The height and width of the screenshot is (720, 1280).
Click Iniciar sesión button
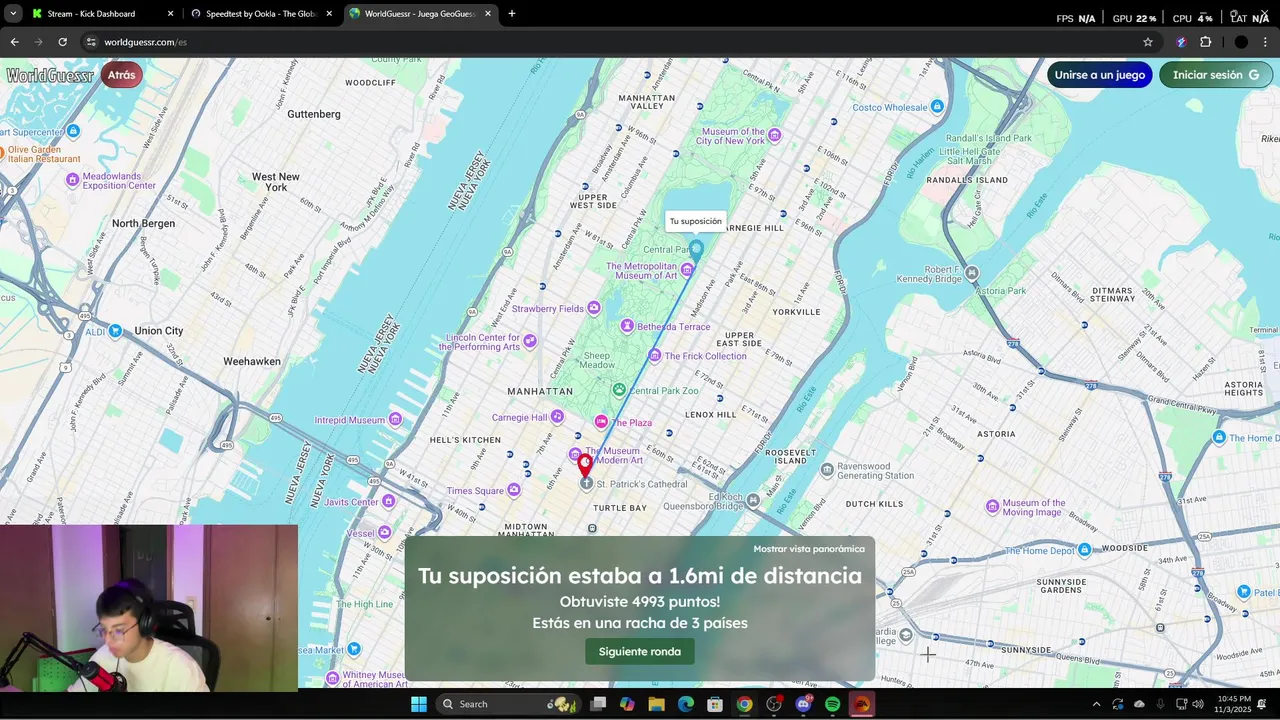(x=1216, y=75)
